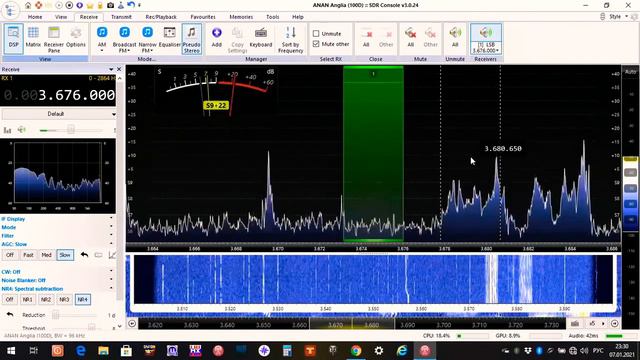The width and height of the screenshot is (640, 360).
Task: Select NR1 noise reduction
Action: tap(27, 299)
